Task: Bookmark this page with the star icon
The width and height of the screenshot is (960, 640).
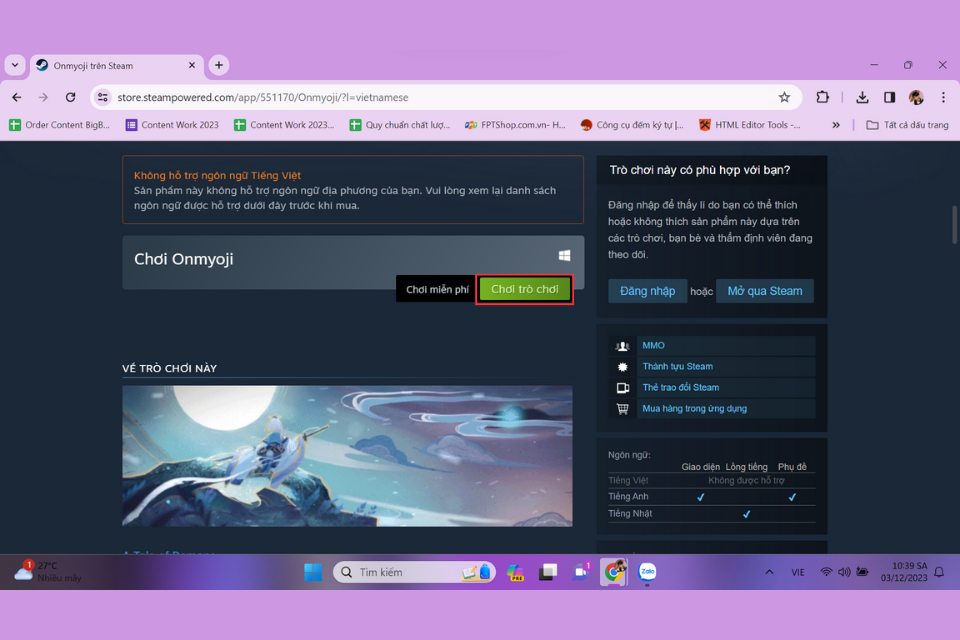Action: coord(784,97)
